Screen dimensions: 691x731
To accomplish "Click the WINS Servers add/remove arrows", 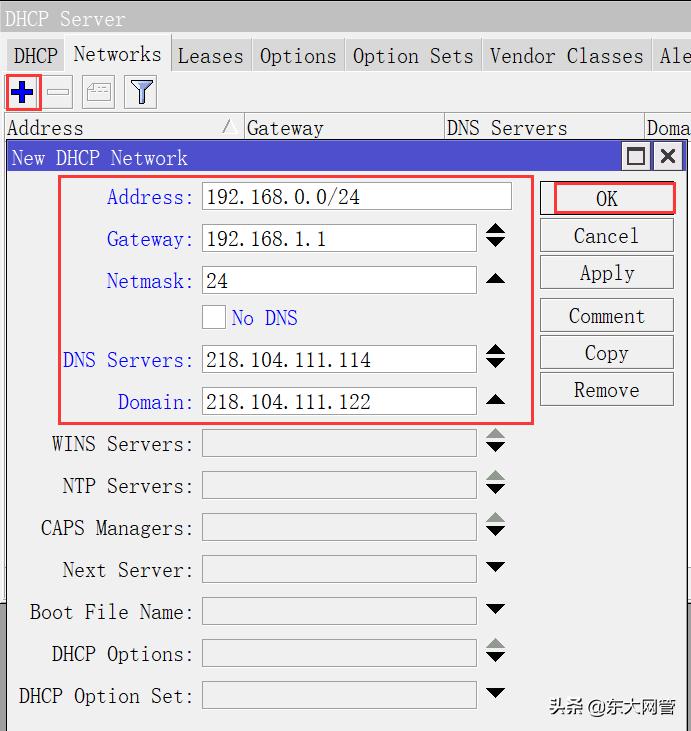I will 495,441.
